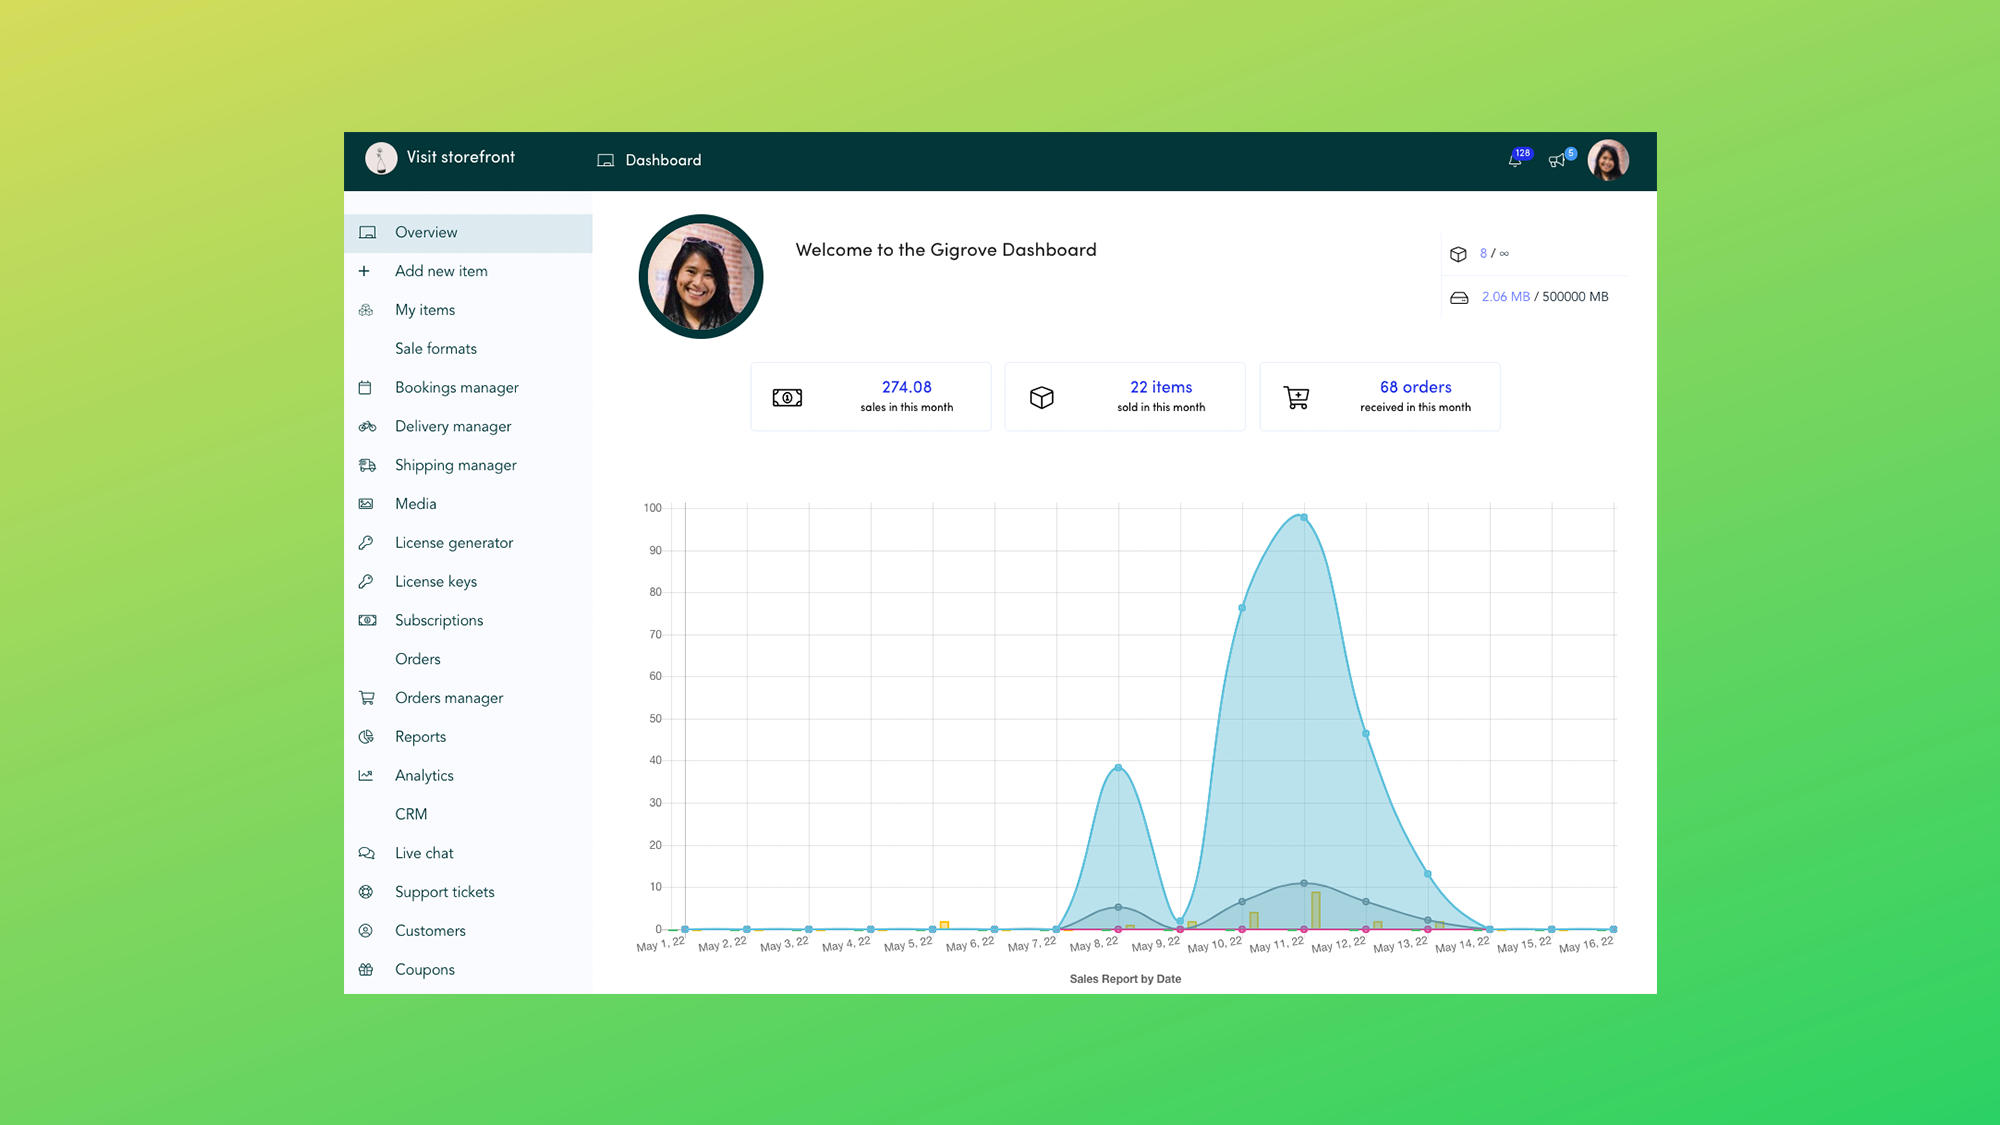The height and width of the screenshot is (1125, 2000).
Task: Go to CRM
Action: click(x=411, y=814)
